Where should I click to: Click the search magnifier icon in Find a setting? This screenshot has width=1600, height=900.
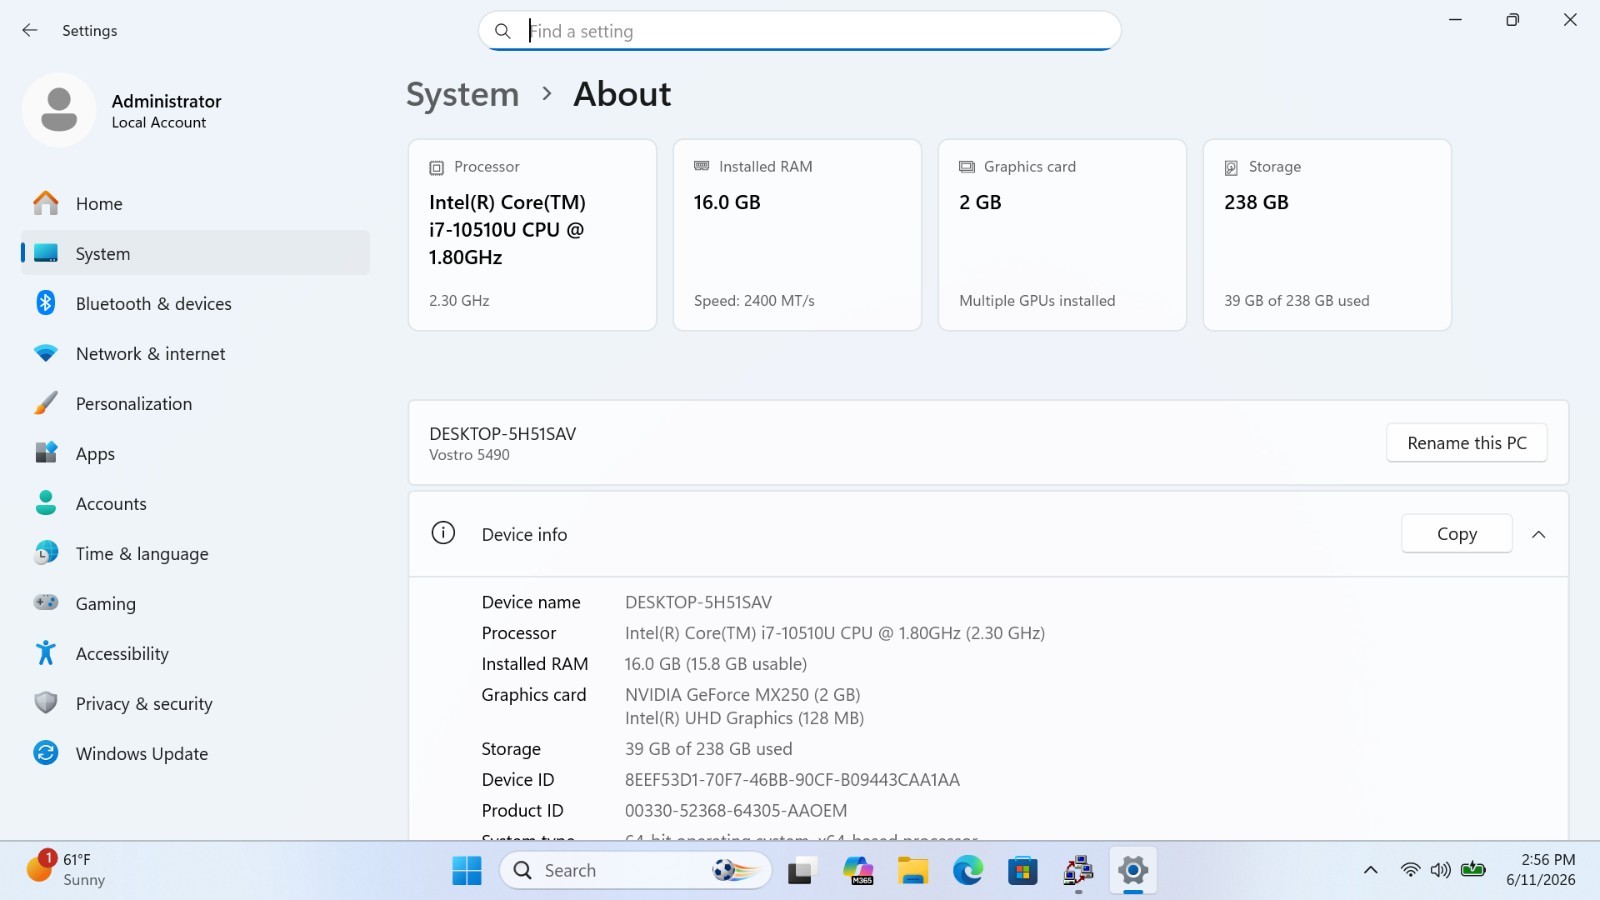tap(503, 31)
